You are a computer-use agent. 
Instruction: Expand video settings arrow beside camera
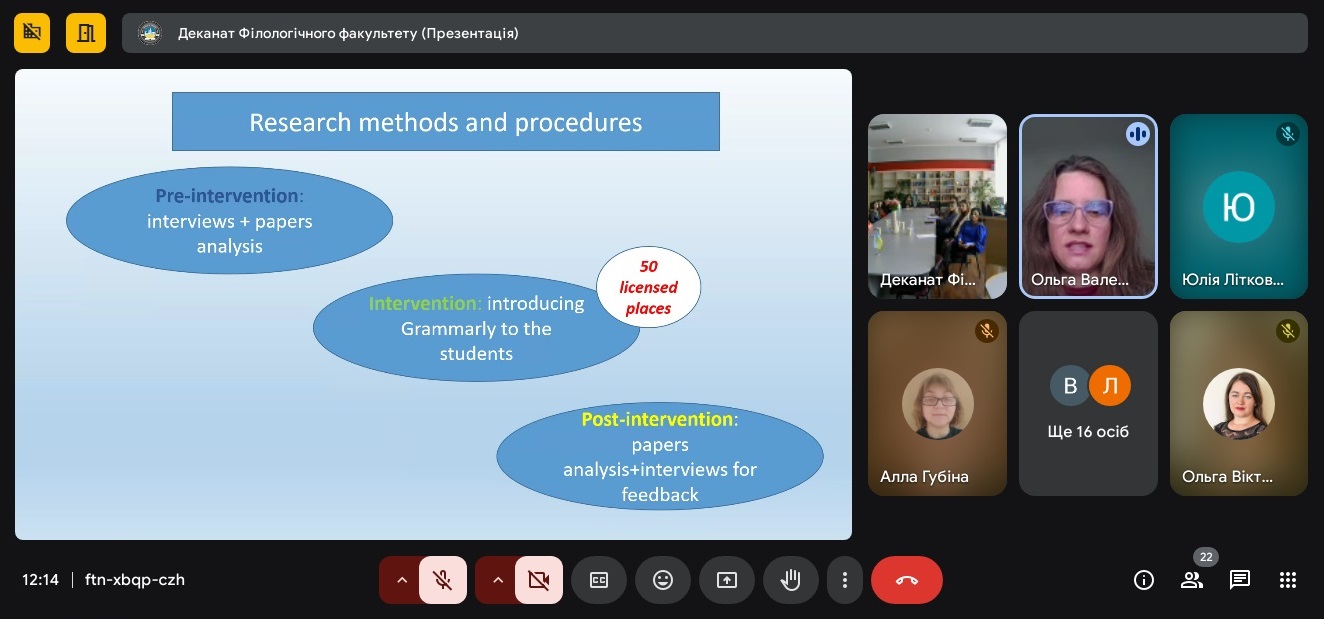[x=497, y=580]
